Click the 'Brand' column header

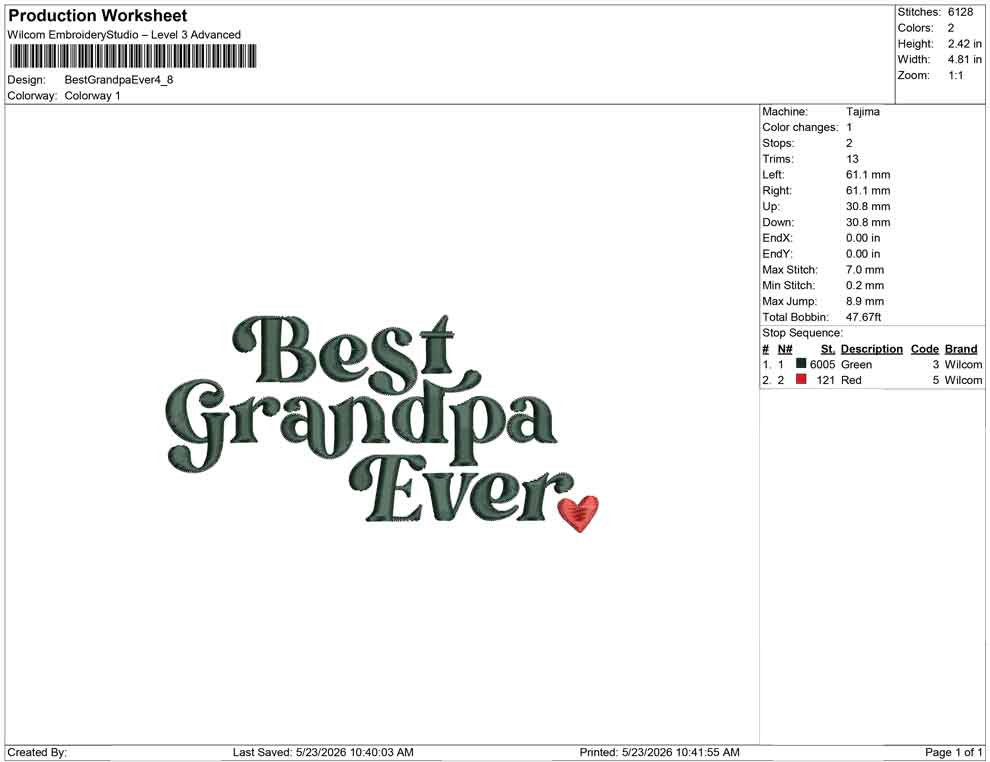[x=961, y=348]
